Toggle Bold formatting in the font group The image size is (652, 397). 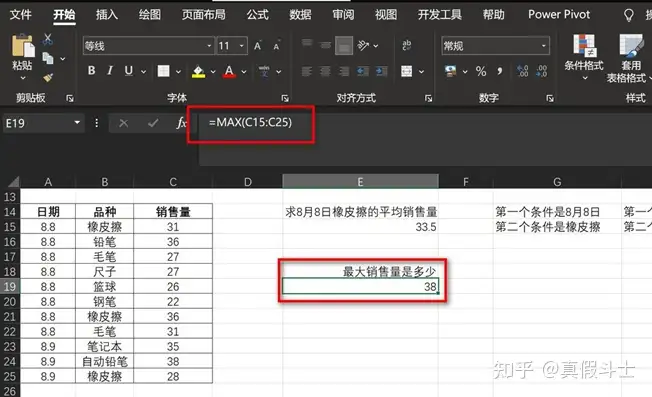point(91,71)
